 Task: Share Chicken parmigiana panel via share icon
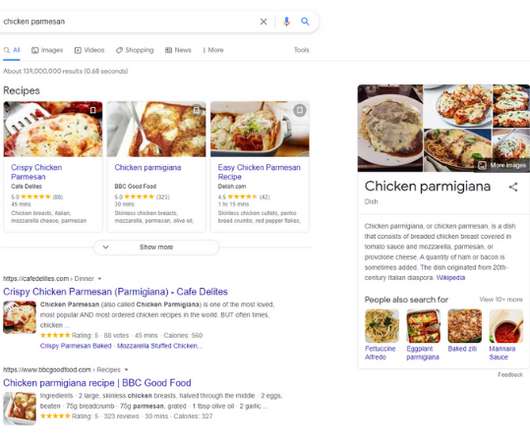point(513,187)
